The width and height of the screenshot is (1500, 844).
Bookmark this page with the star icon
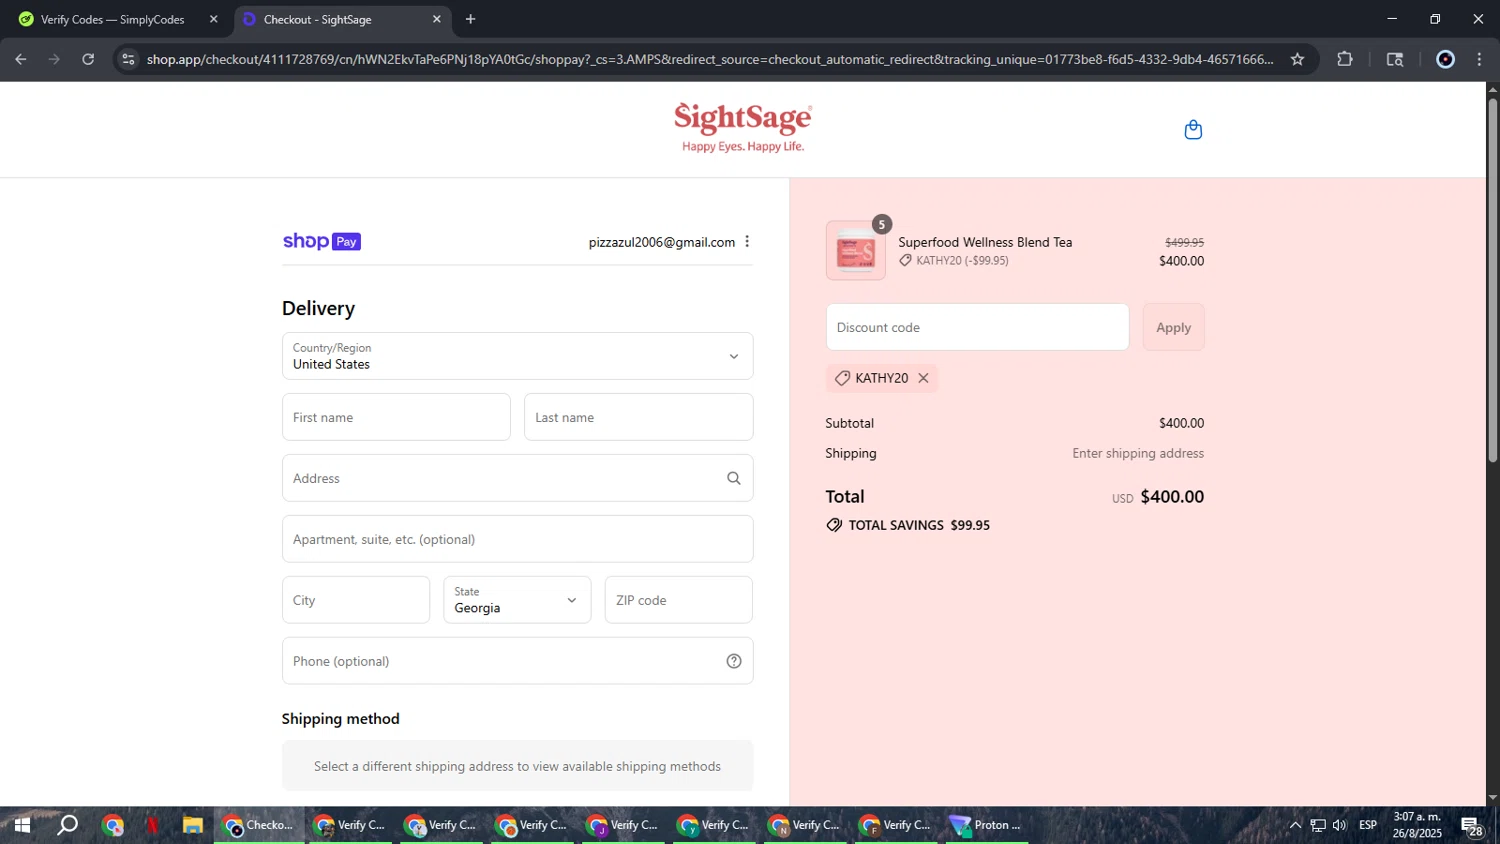click(1297, 59)
